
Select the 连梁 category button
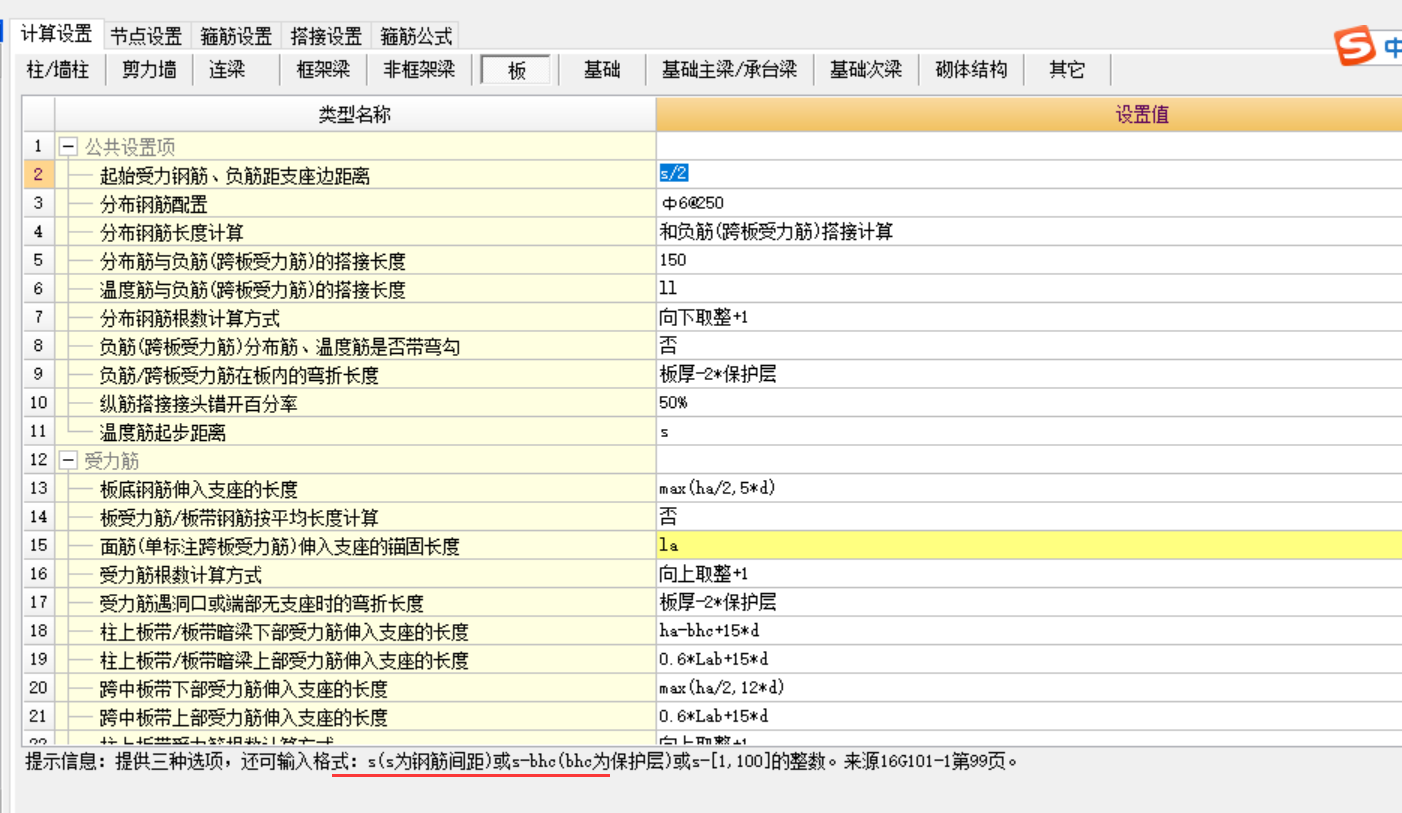click(x=227, y=70)
